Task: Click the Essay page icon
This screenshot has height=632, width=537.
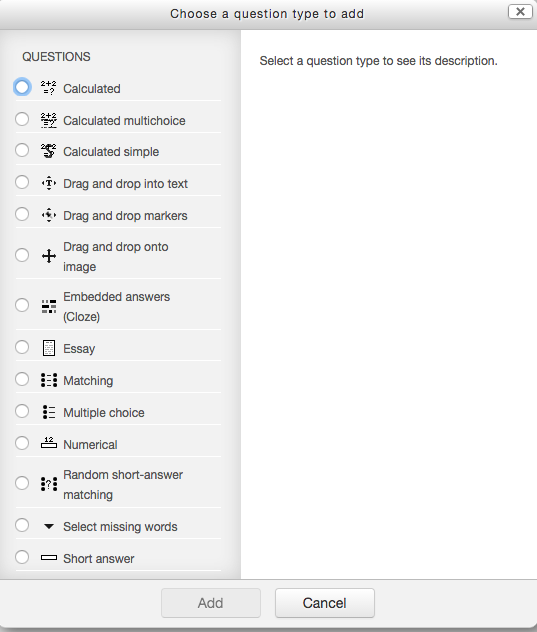Action: click(49, 348)
